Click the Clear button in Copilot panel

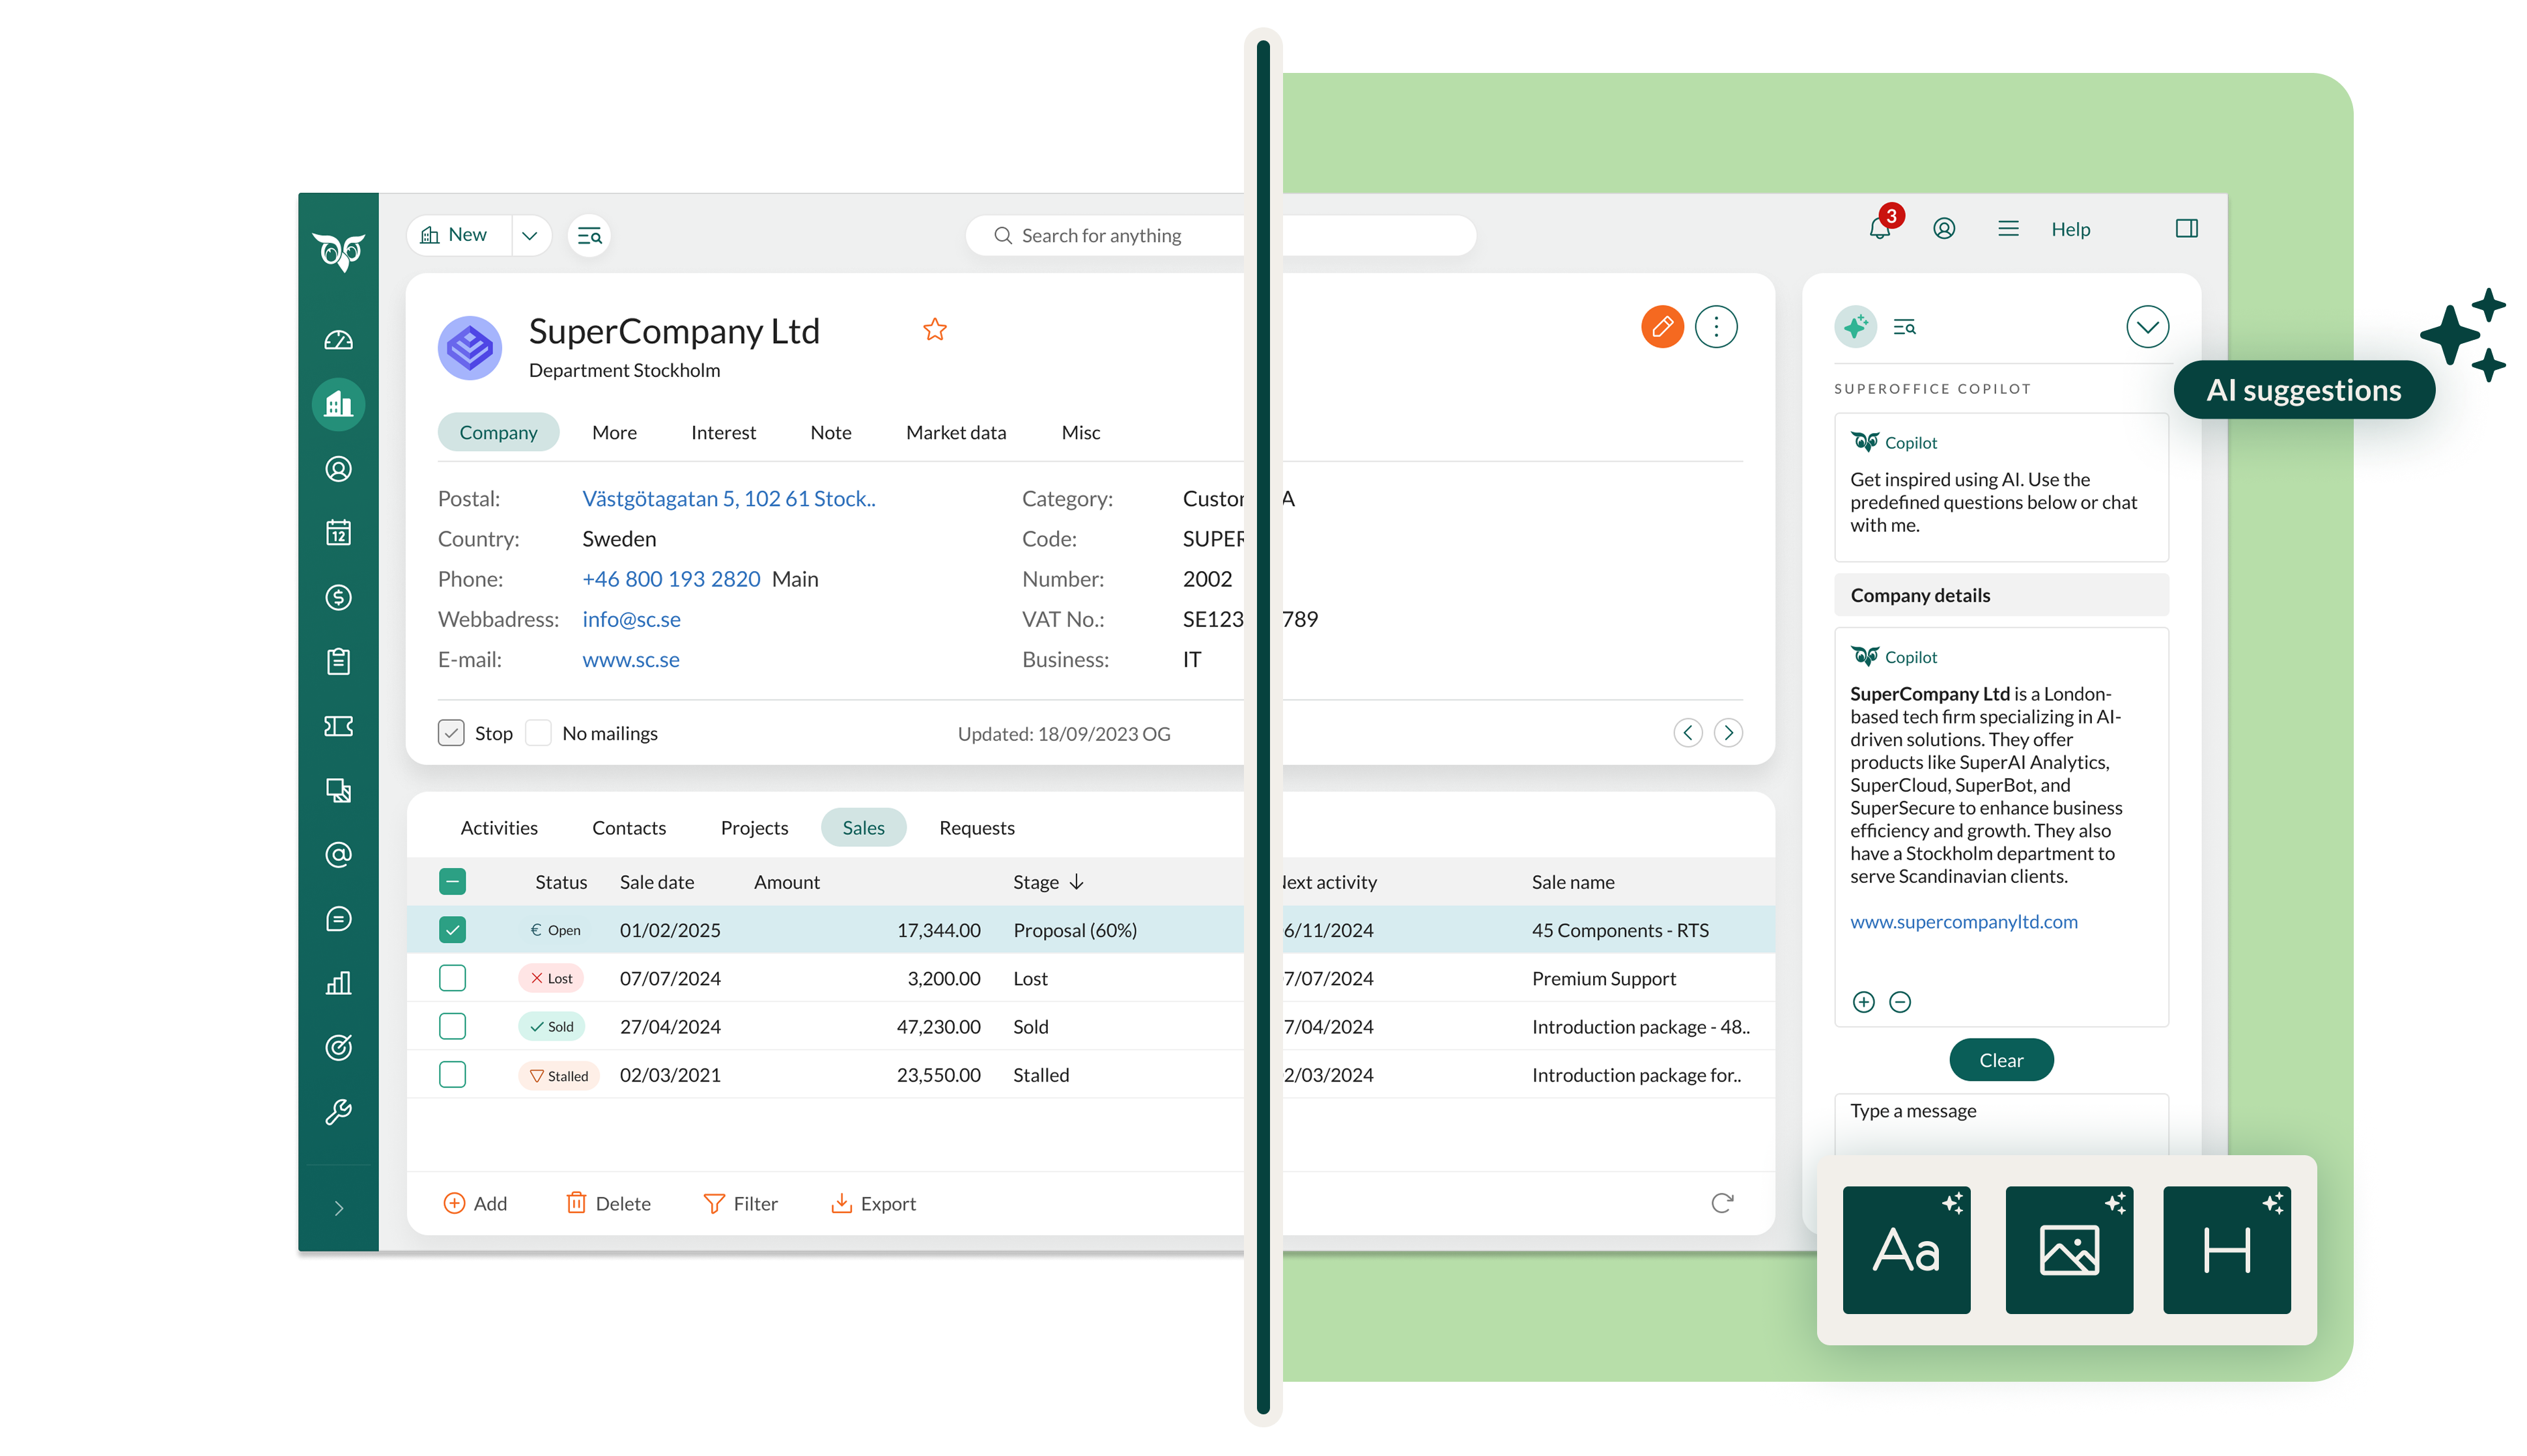[x=2001, y=1059]
